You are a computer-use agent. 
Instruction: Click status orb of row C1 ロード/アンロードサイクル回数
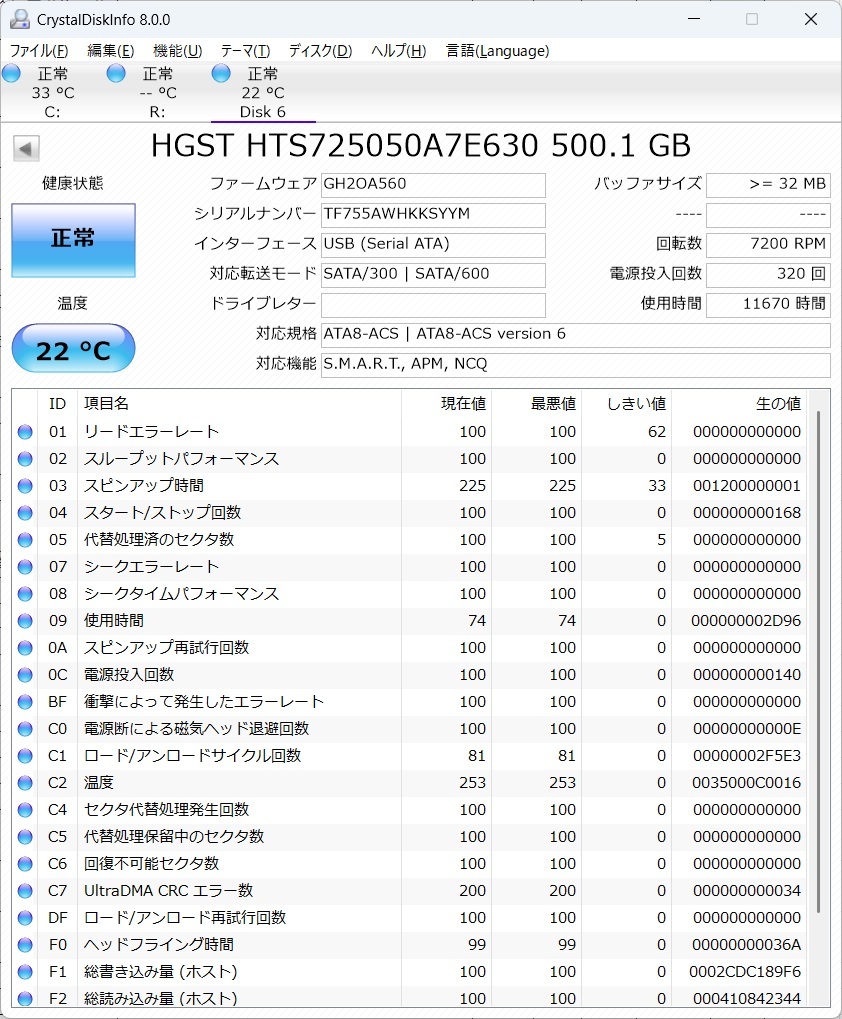coord(25,756)
